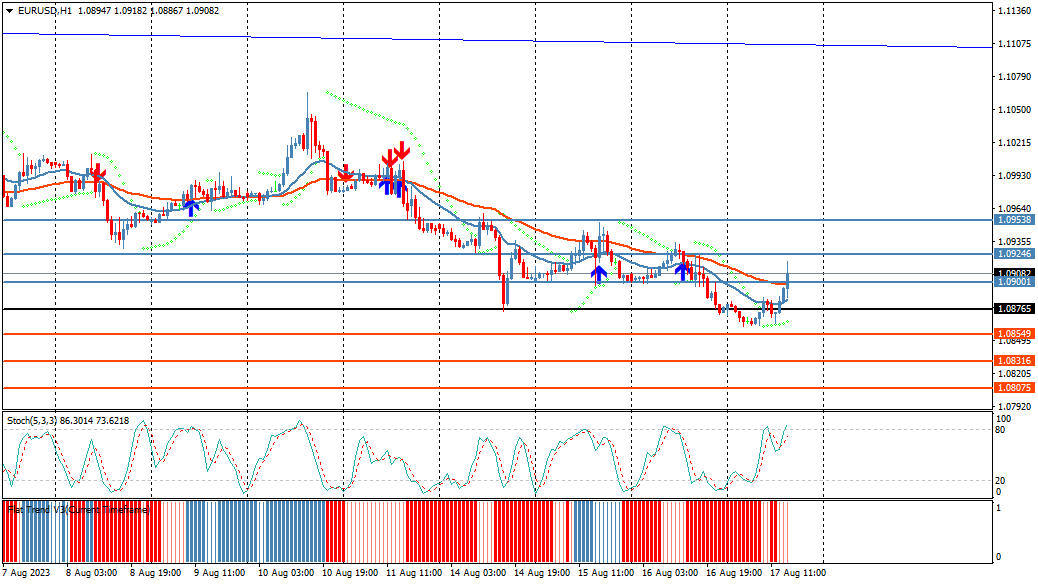The height and width of the screenshot is (584, 1038).
Task: Select the black 1.08765 level price tag
Action: tap(1014, 309)
